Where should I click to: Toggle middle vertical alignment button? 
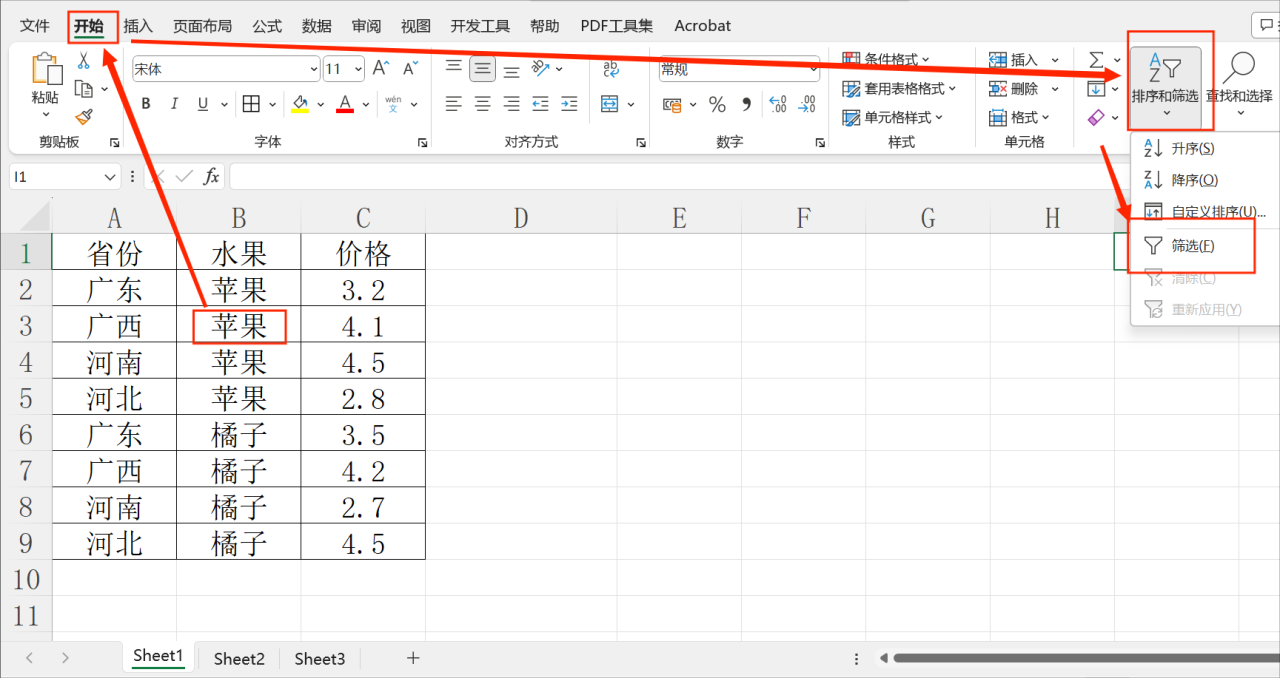[482, 68]
